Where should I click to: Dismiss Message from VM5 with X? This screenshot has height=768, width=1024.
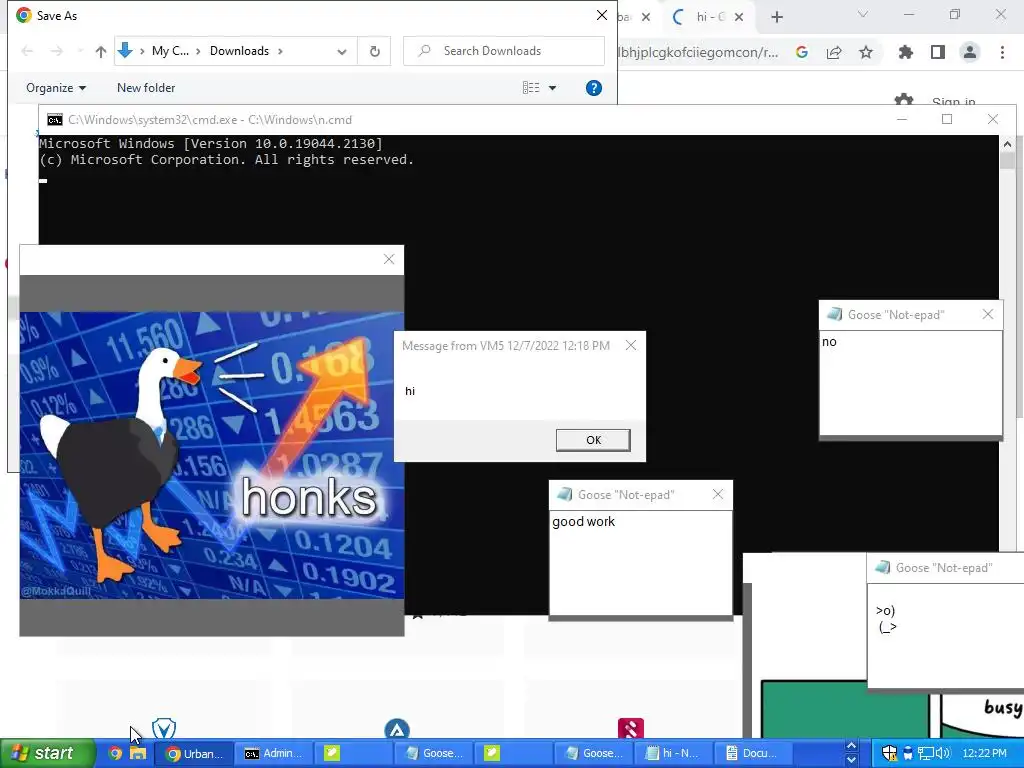(x=631, y=345)
